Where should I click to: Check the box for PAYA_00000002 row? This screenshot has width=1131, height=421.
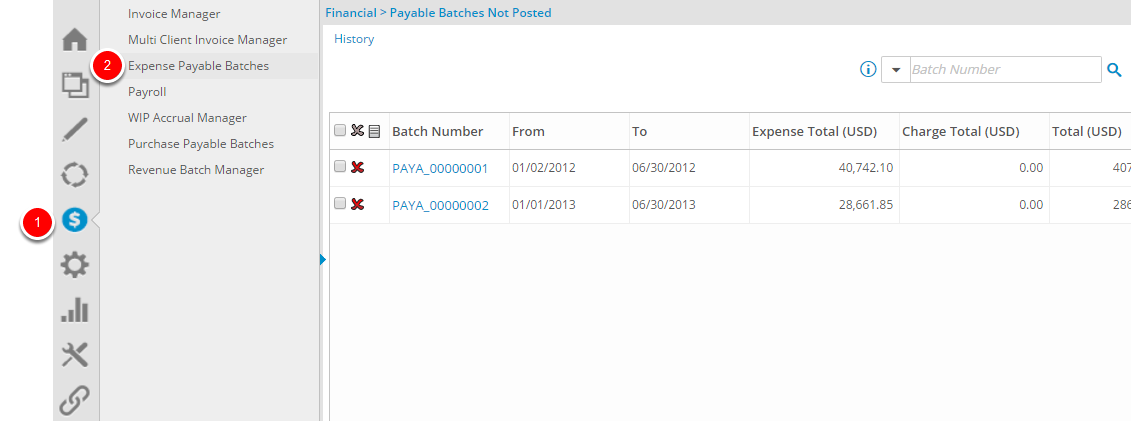coord(340,204)
